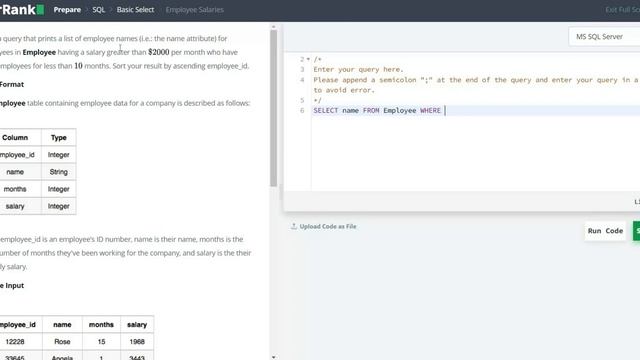
Task: Click the 'WHERE' keyword in the query
Action: point(430,111)
